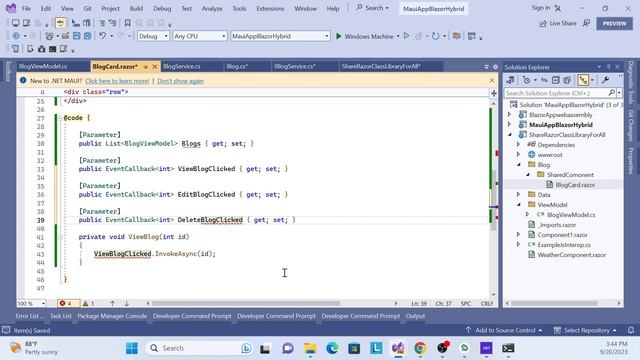Open Chrome from the Windows taskbar
The height and width of the screenshot is (360, 640).
(420, 348)
